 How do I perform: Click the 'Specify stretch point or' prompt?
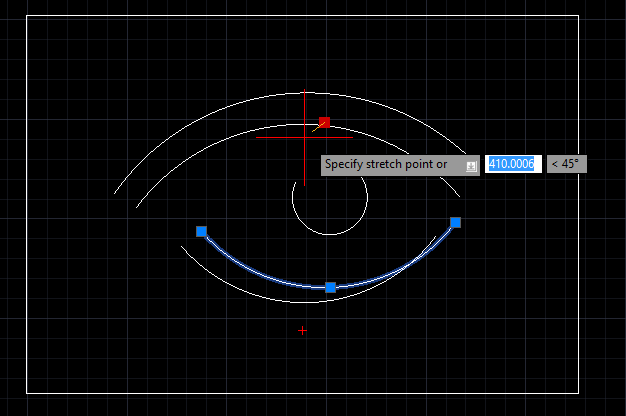400,165
